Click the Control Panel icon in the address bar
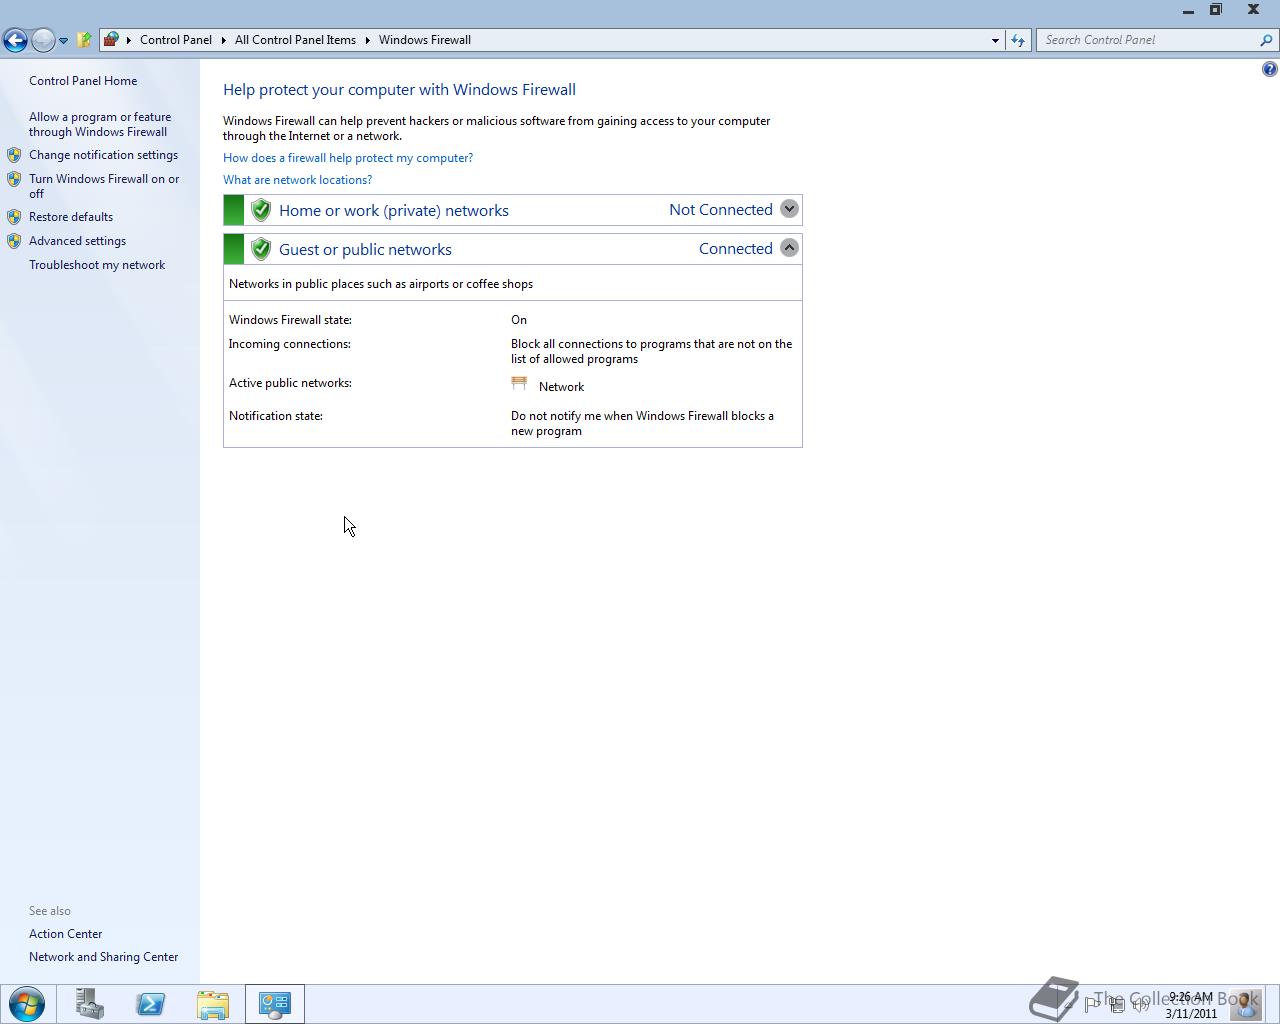Viewport: 1280px width, 1024px height. [111, 40]
